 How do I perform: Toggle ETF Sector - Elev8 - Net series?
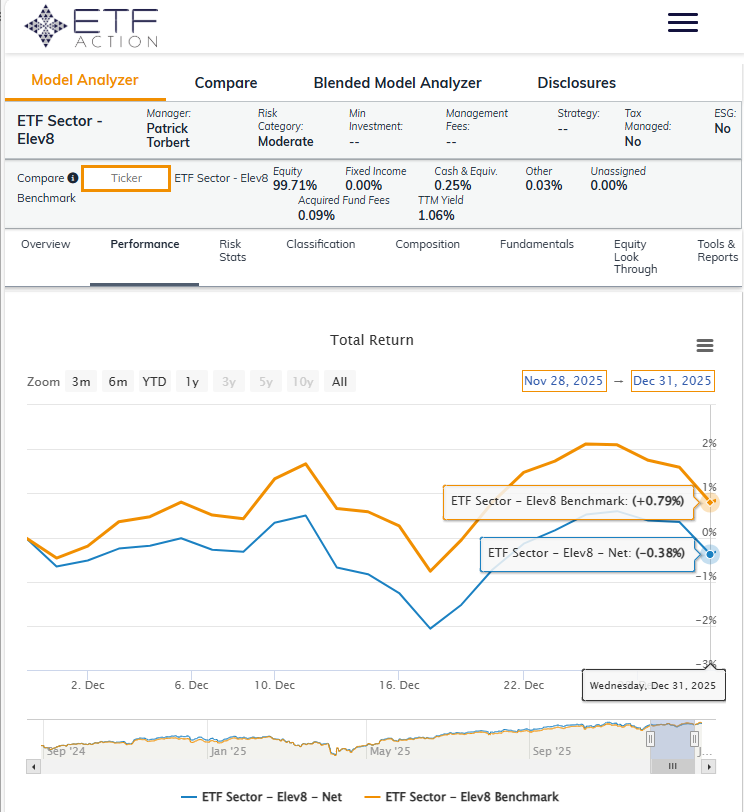[x=262, y=796]
